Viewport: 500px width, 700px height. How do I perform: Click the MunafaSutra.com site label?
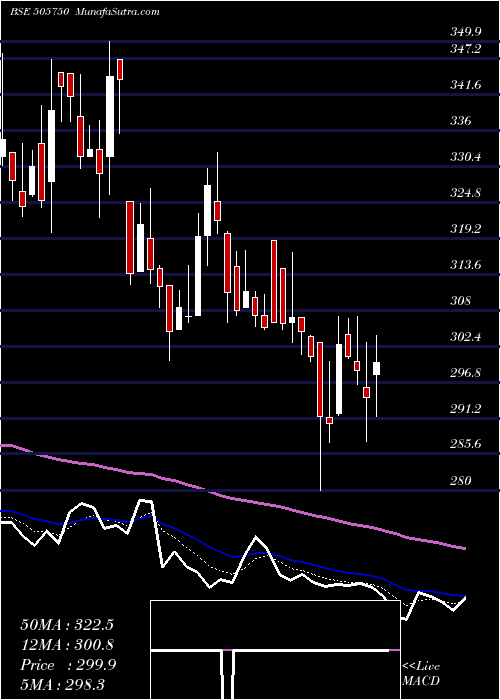tap(118, 12)
